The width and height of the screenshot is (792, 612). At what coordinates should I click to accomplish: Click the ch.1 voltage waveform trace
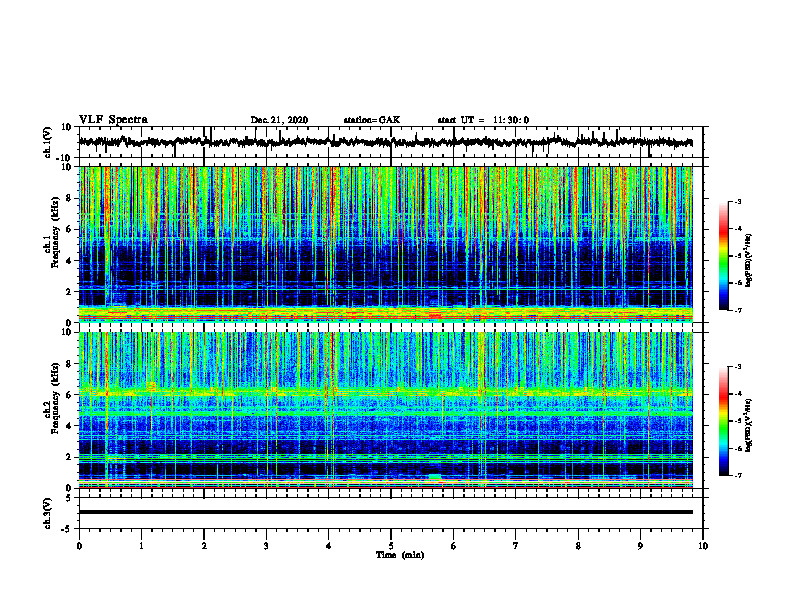pos(385,142)
